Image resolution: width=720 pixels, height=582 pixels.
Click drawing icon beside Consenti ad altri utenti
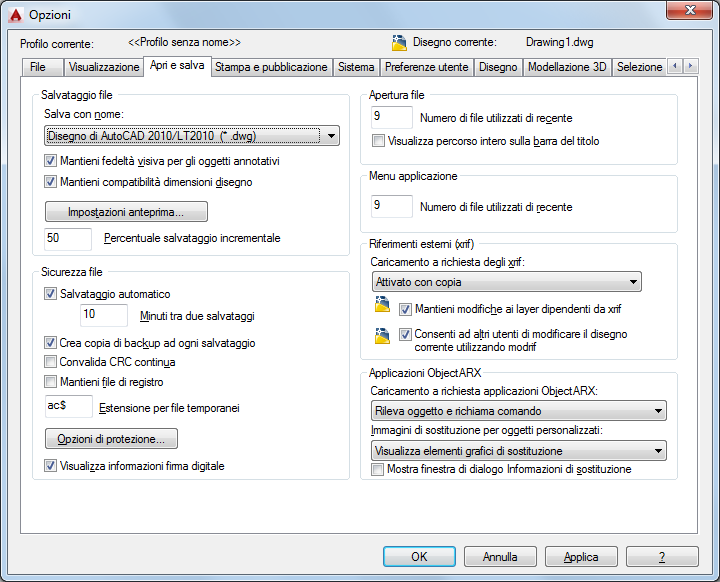[x=382, y=336]
